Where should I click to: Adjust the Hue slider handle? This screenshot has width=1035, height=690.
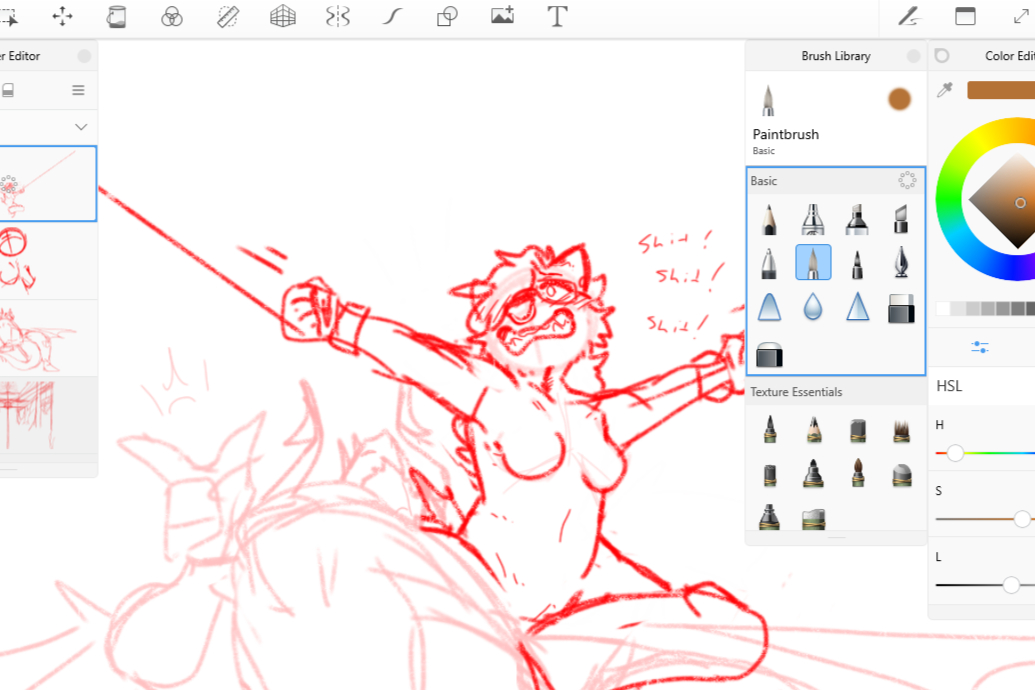[955, 453]
